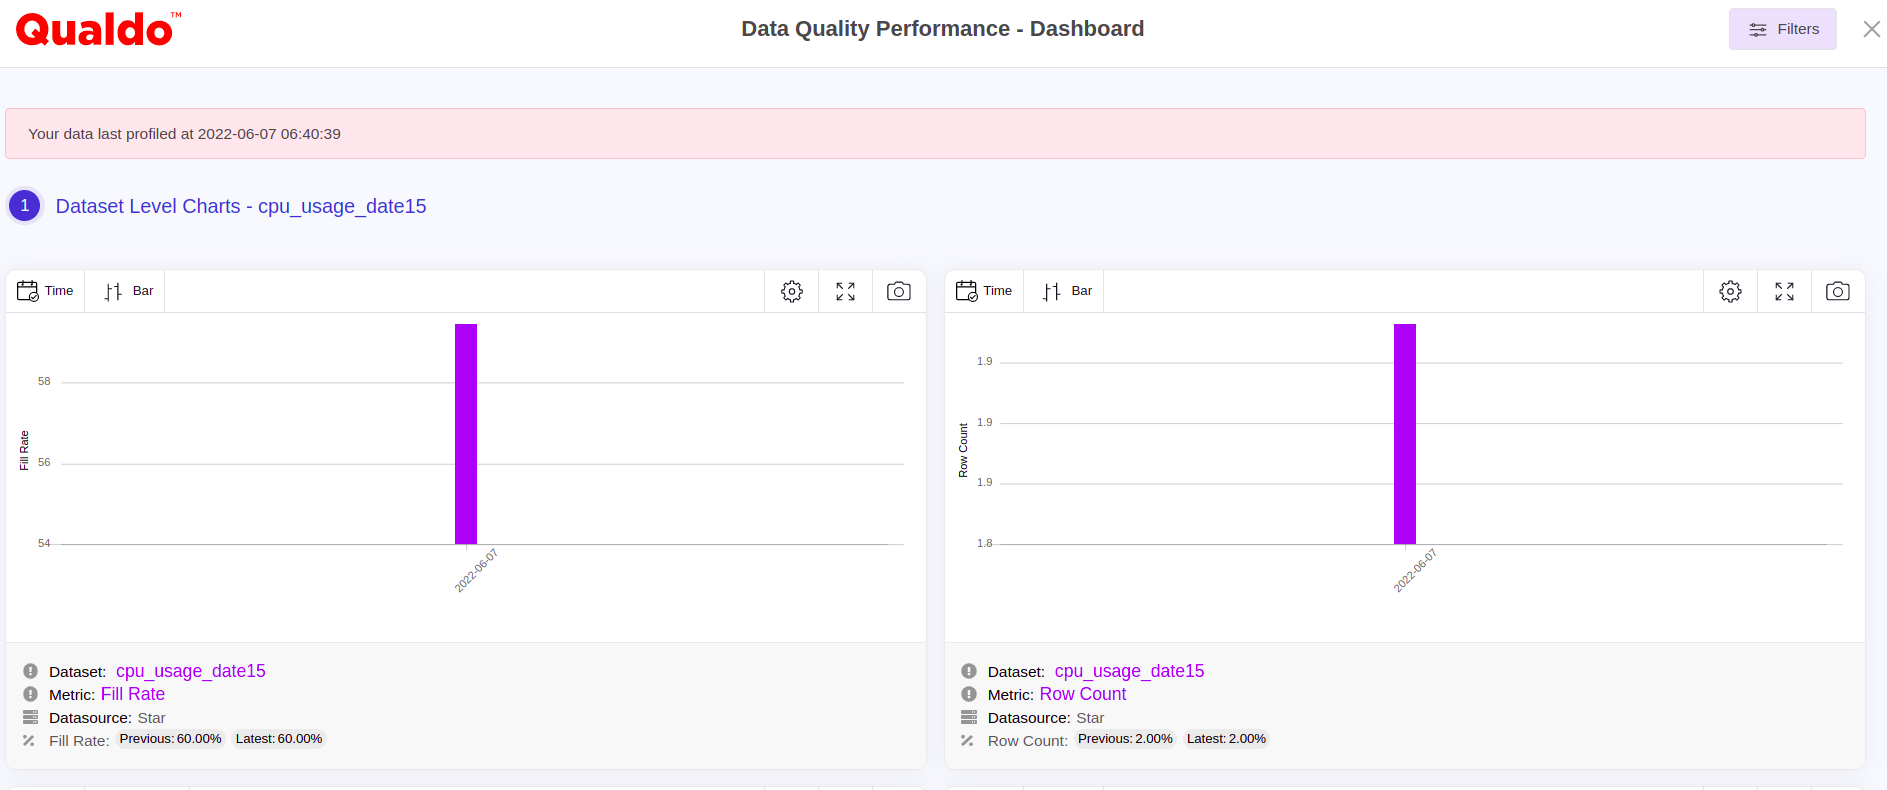Click 'Dataset Level Charts - cpu_usage_date15' heading
The image size is (1887, 790).
[x=241, y=206]
